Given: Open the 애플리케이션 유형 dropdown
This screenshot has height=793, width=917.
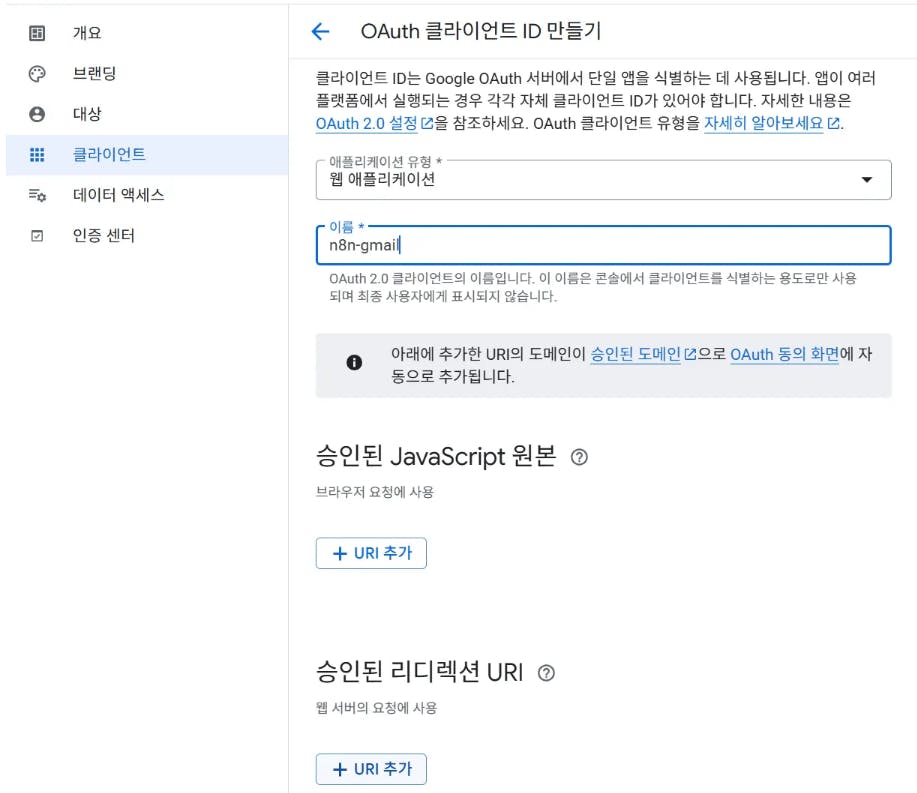Looking at the screenshot, I should coord(604,180).
